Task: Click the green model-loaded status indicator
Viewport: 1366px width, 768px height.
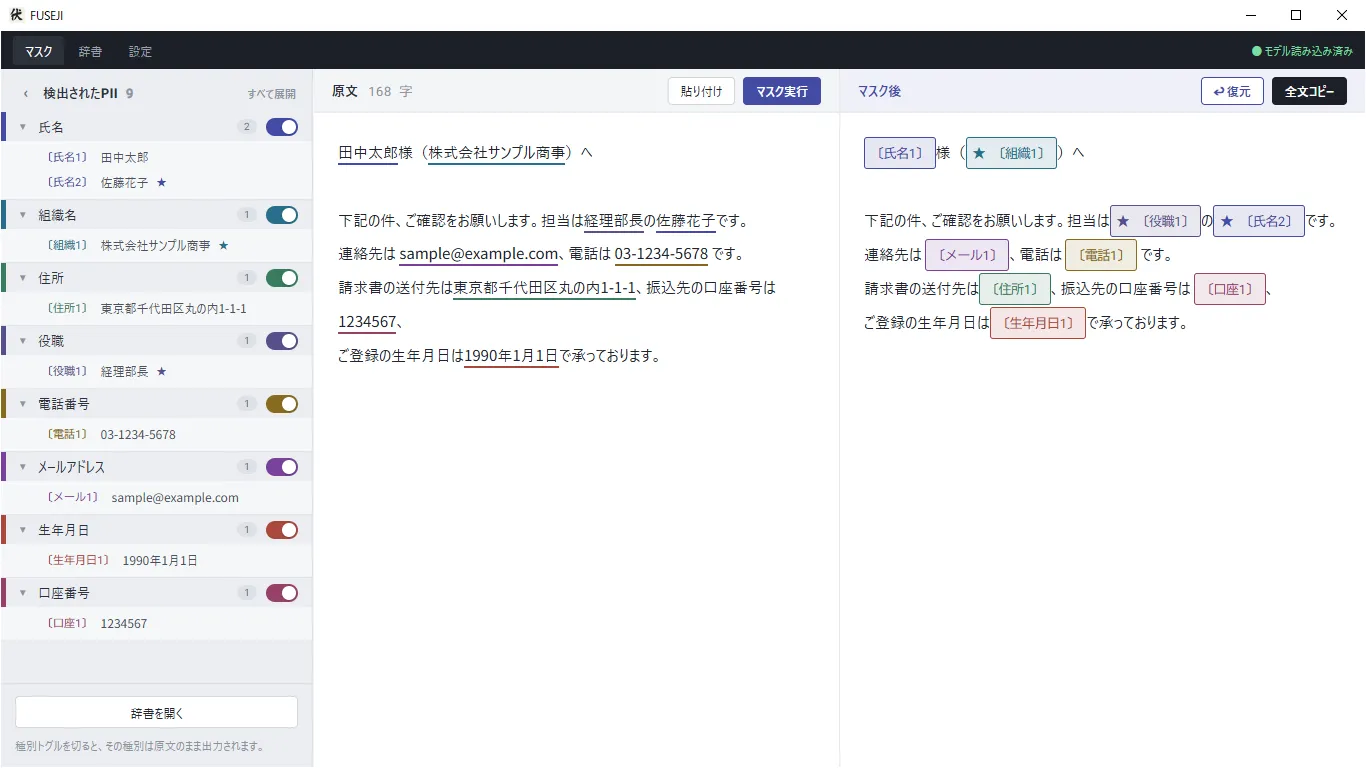Action: pos(1302,51)
